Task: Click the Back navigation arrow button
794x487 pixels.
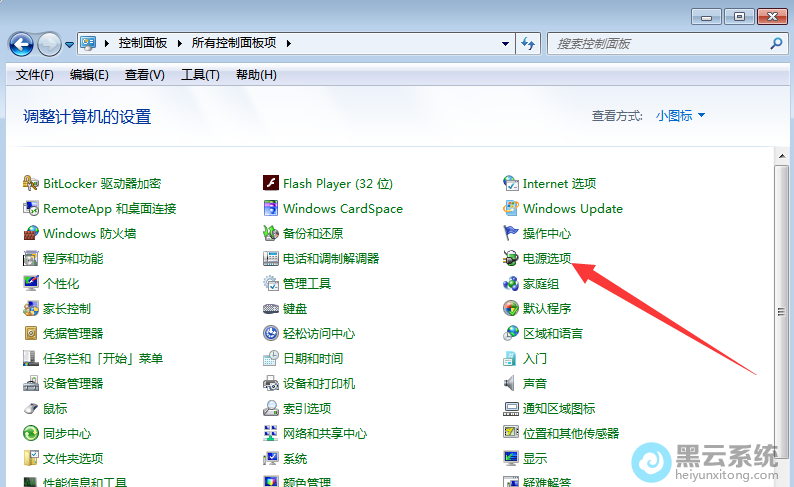Action: tap(21, 44)
